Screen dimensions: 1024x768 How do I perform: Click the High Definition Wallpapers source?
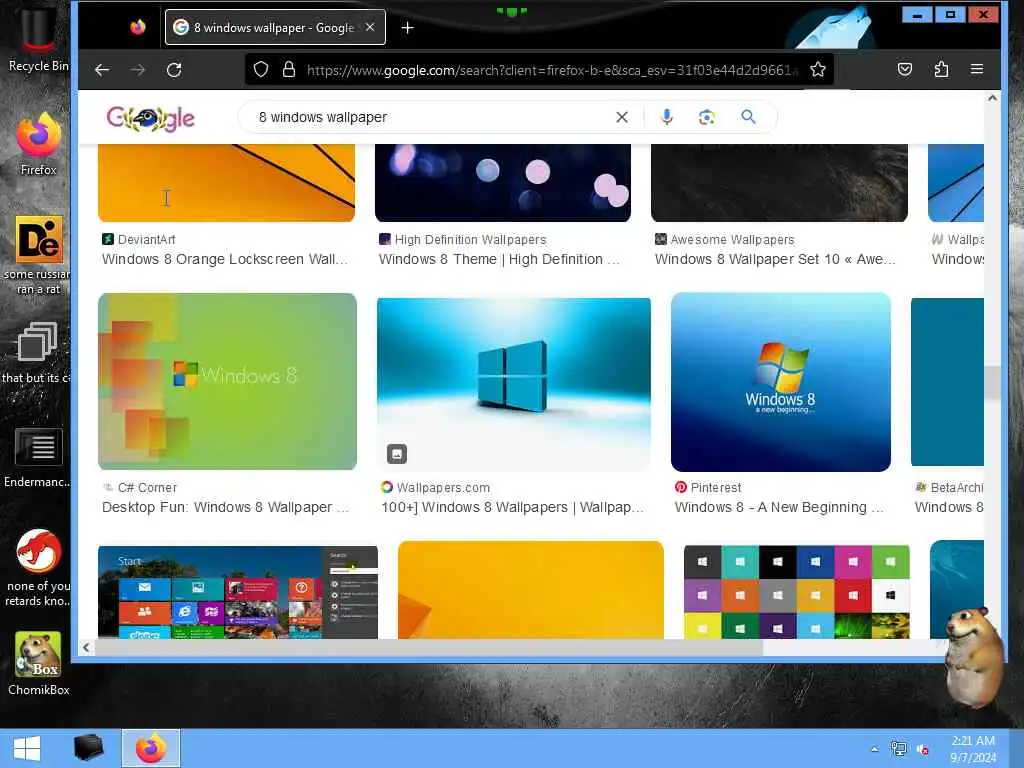coord(462,240)
